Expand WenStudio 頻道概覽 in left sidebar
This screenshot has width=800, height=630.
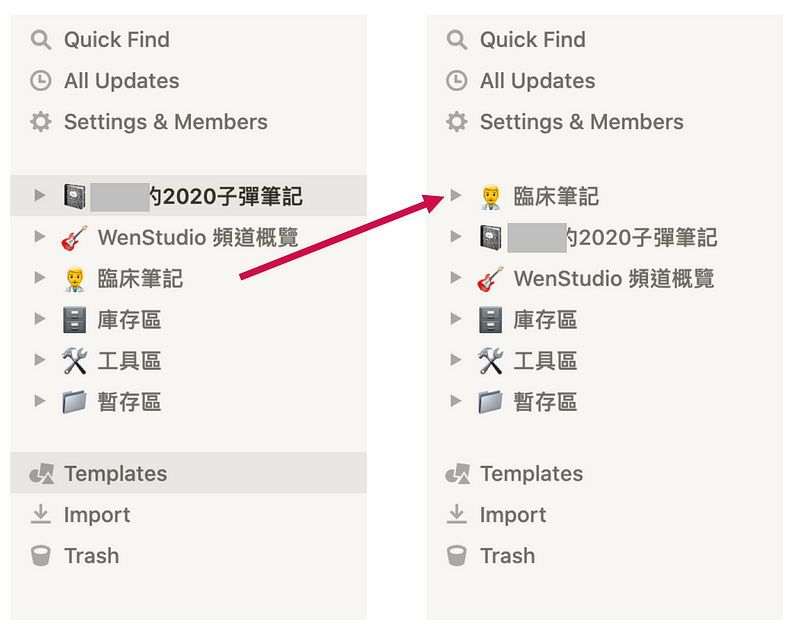point(40,237)
